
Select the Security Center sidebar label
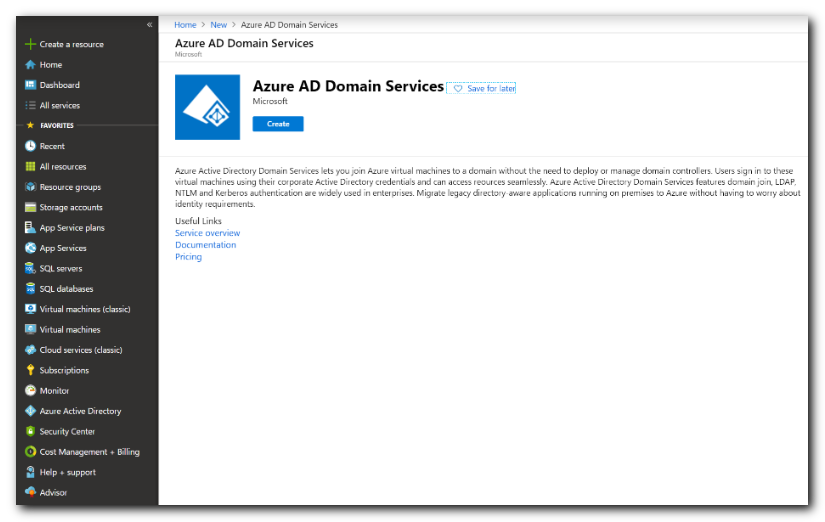(x=67, y=431)
